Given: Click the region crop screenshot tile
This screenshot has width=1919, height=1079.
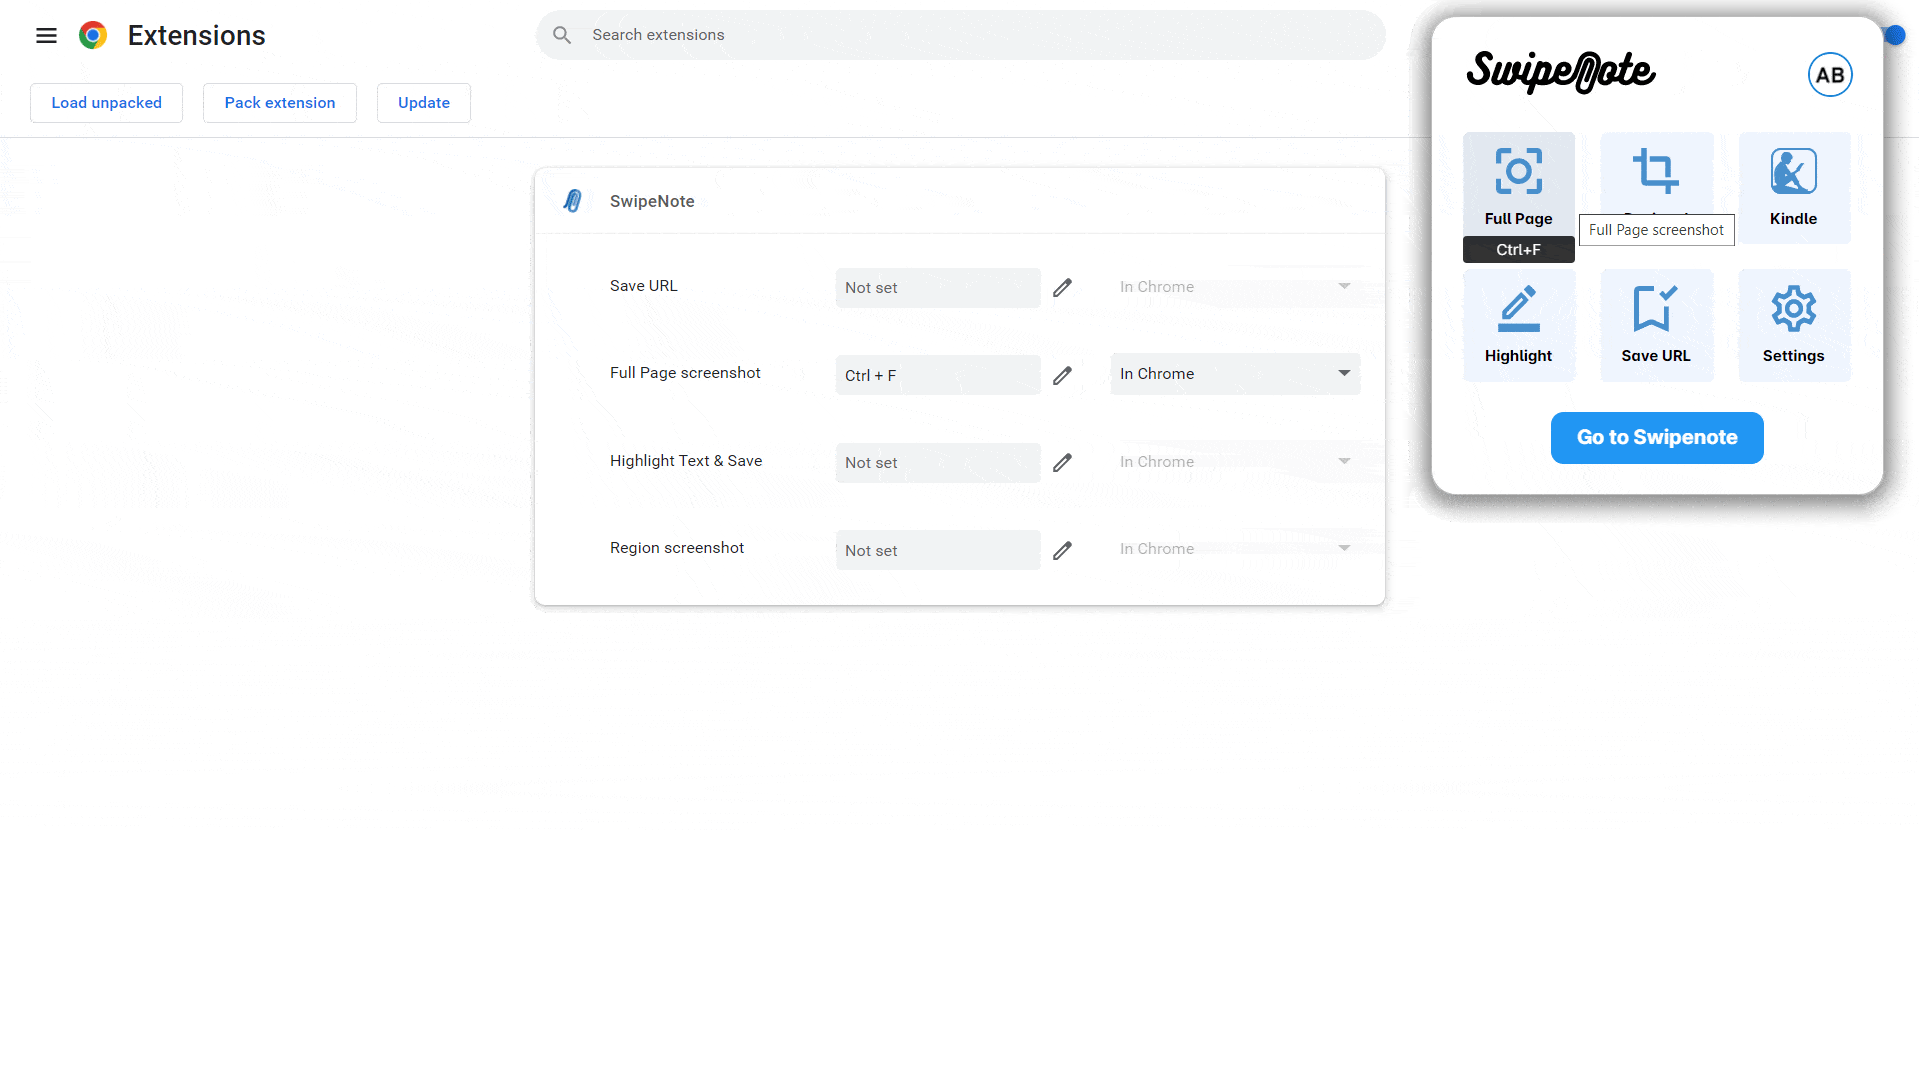Looking at the screenshot, I should click(x=1656, y=173).
